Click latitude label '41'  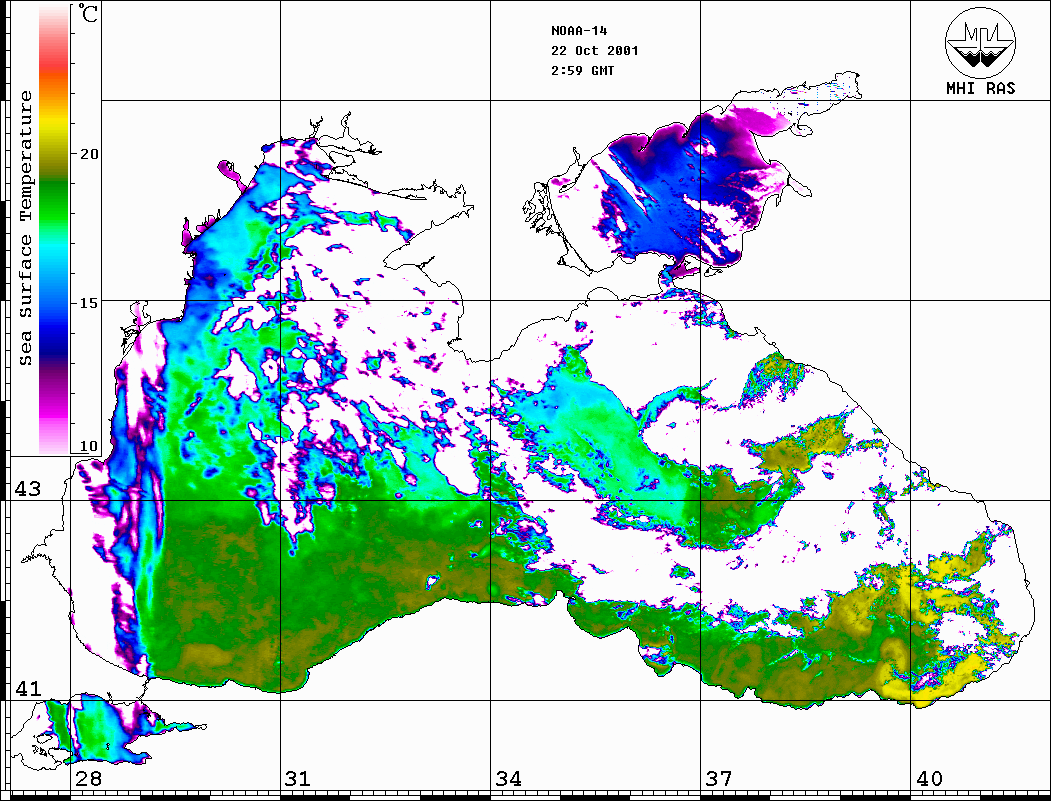27,688
